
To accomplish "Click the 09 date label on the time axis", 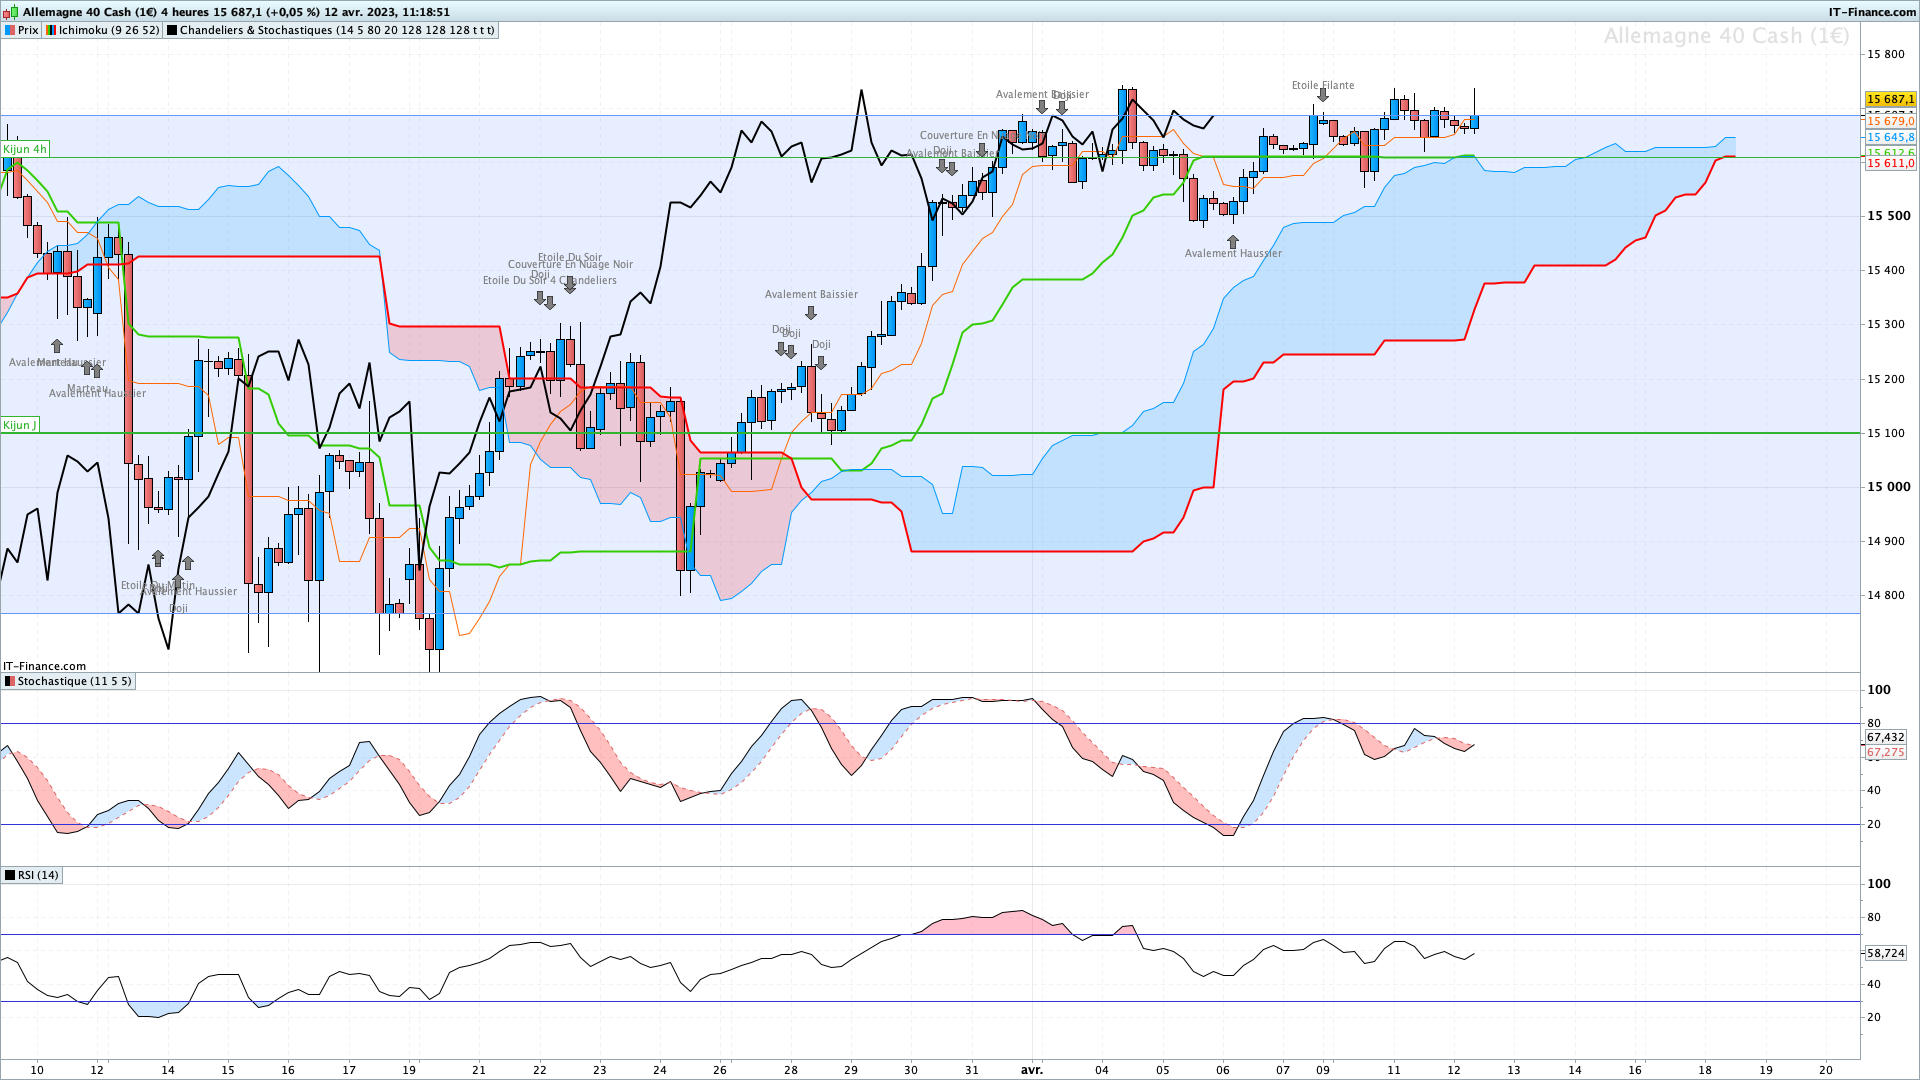I will pos(1323,1070).
